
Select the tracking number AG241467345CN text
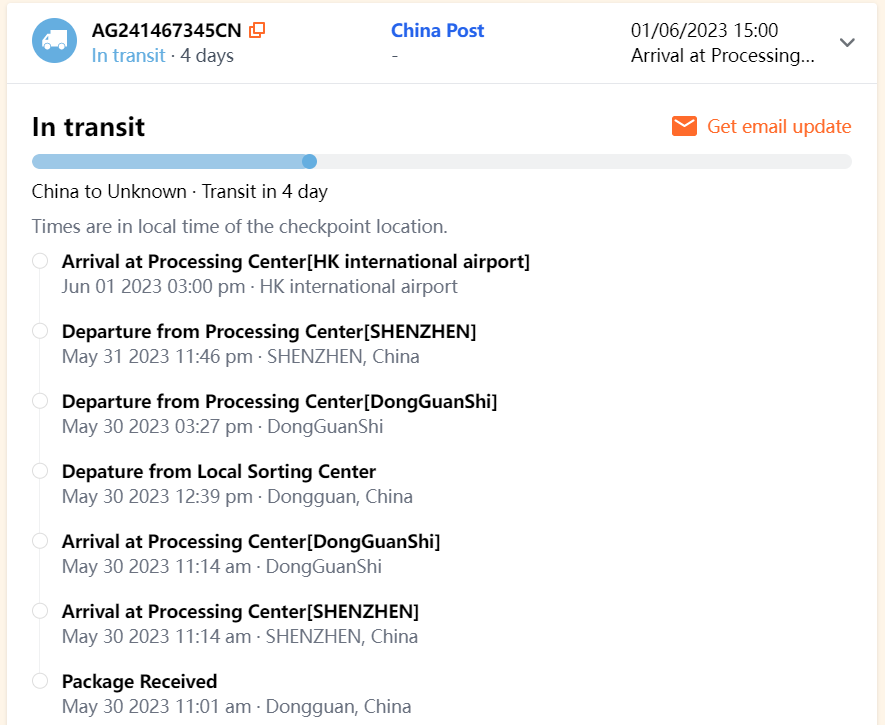[166, 30]
